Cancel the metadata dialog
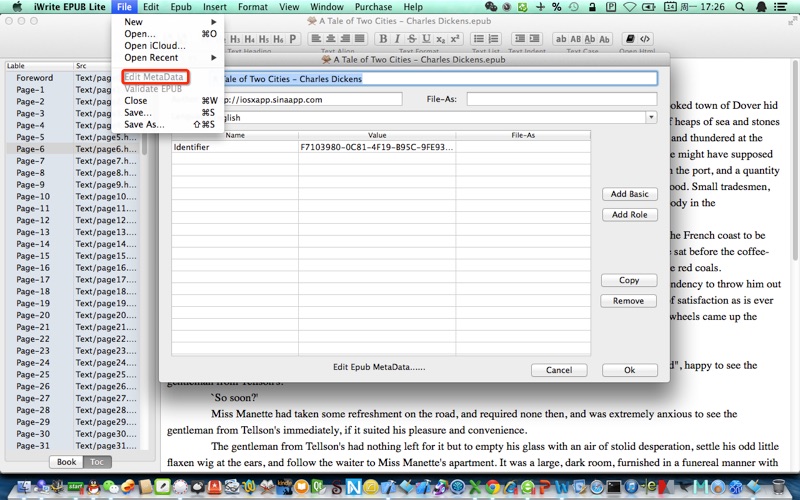800x500 pixels. pyautogui.click(x=559, y=370)
